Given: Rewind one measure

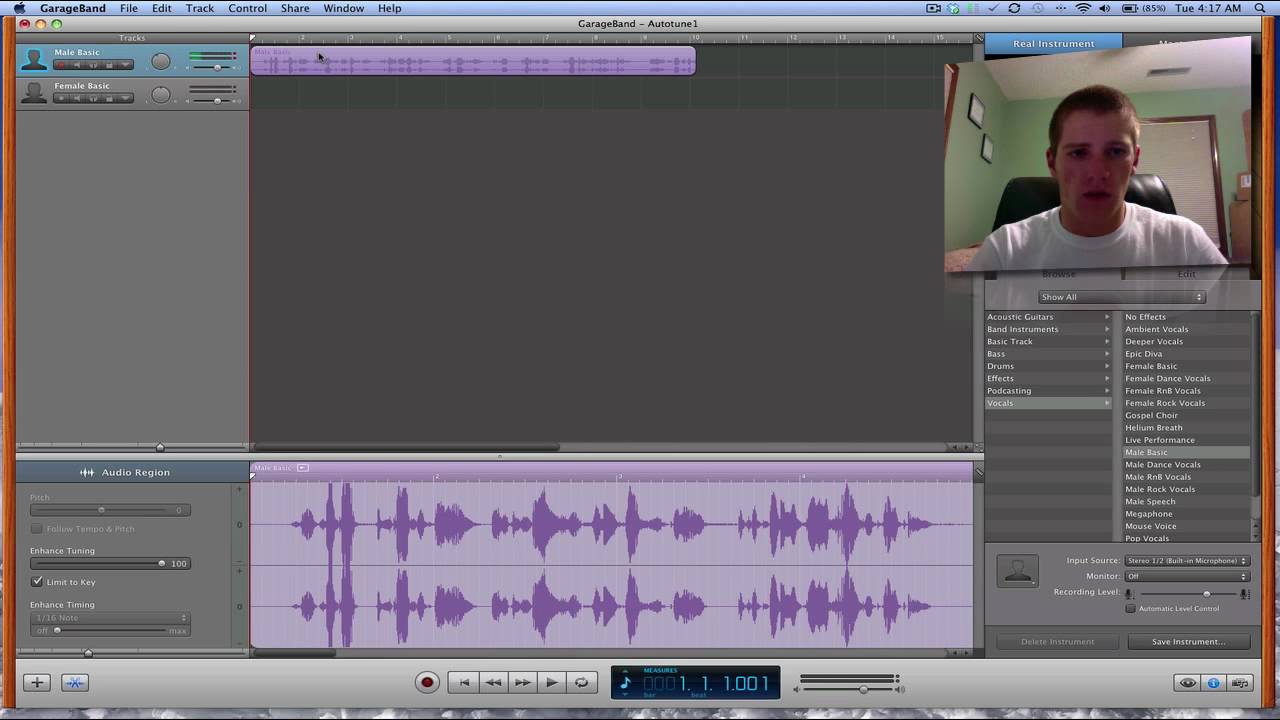Looking at the screenshot, I should (493, 682).
